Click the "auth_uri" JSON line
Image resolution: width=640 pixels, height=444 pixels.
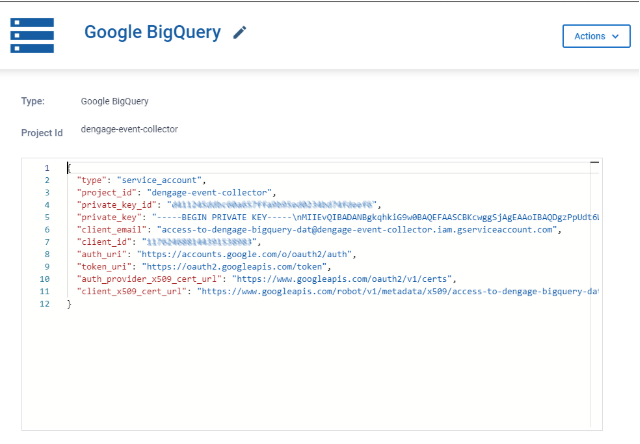coord(216,254)
